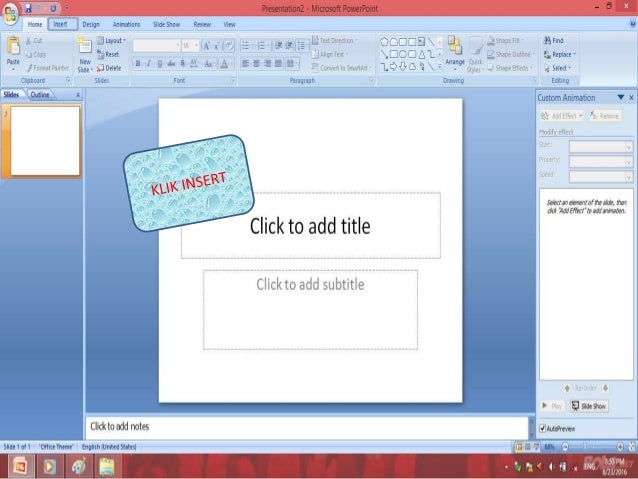Screen dimensions: 638x479
Task: Open the Change Case menu
Action: click(209, 63)
